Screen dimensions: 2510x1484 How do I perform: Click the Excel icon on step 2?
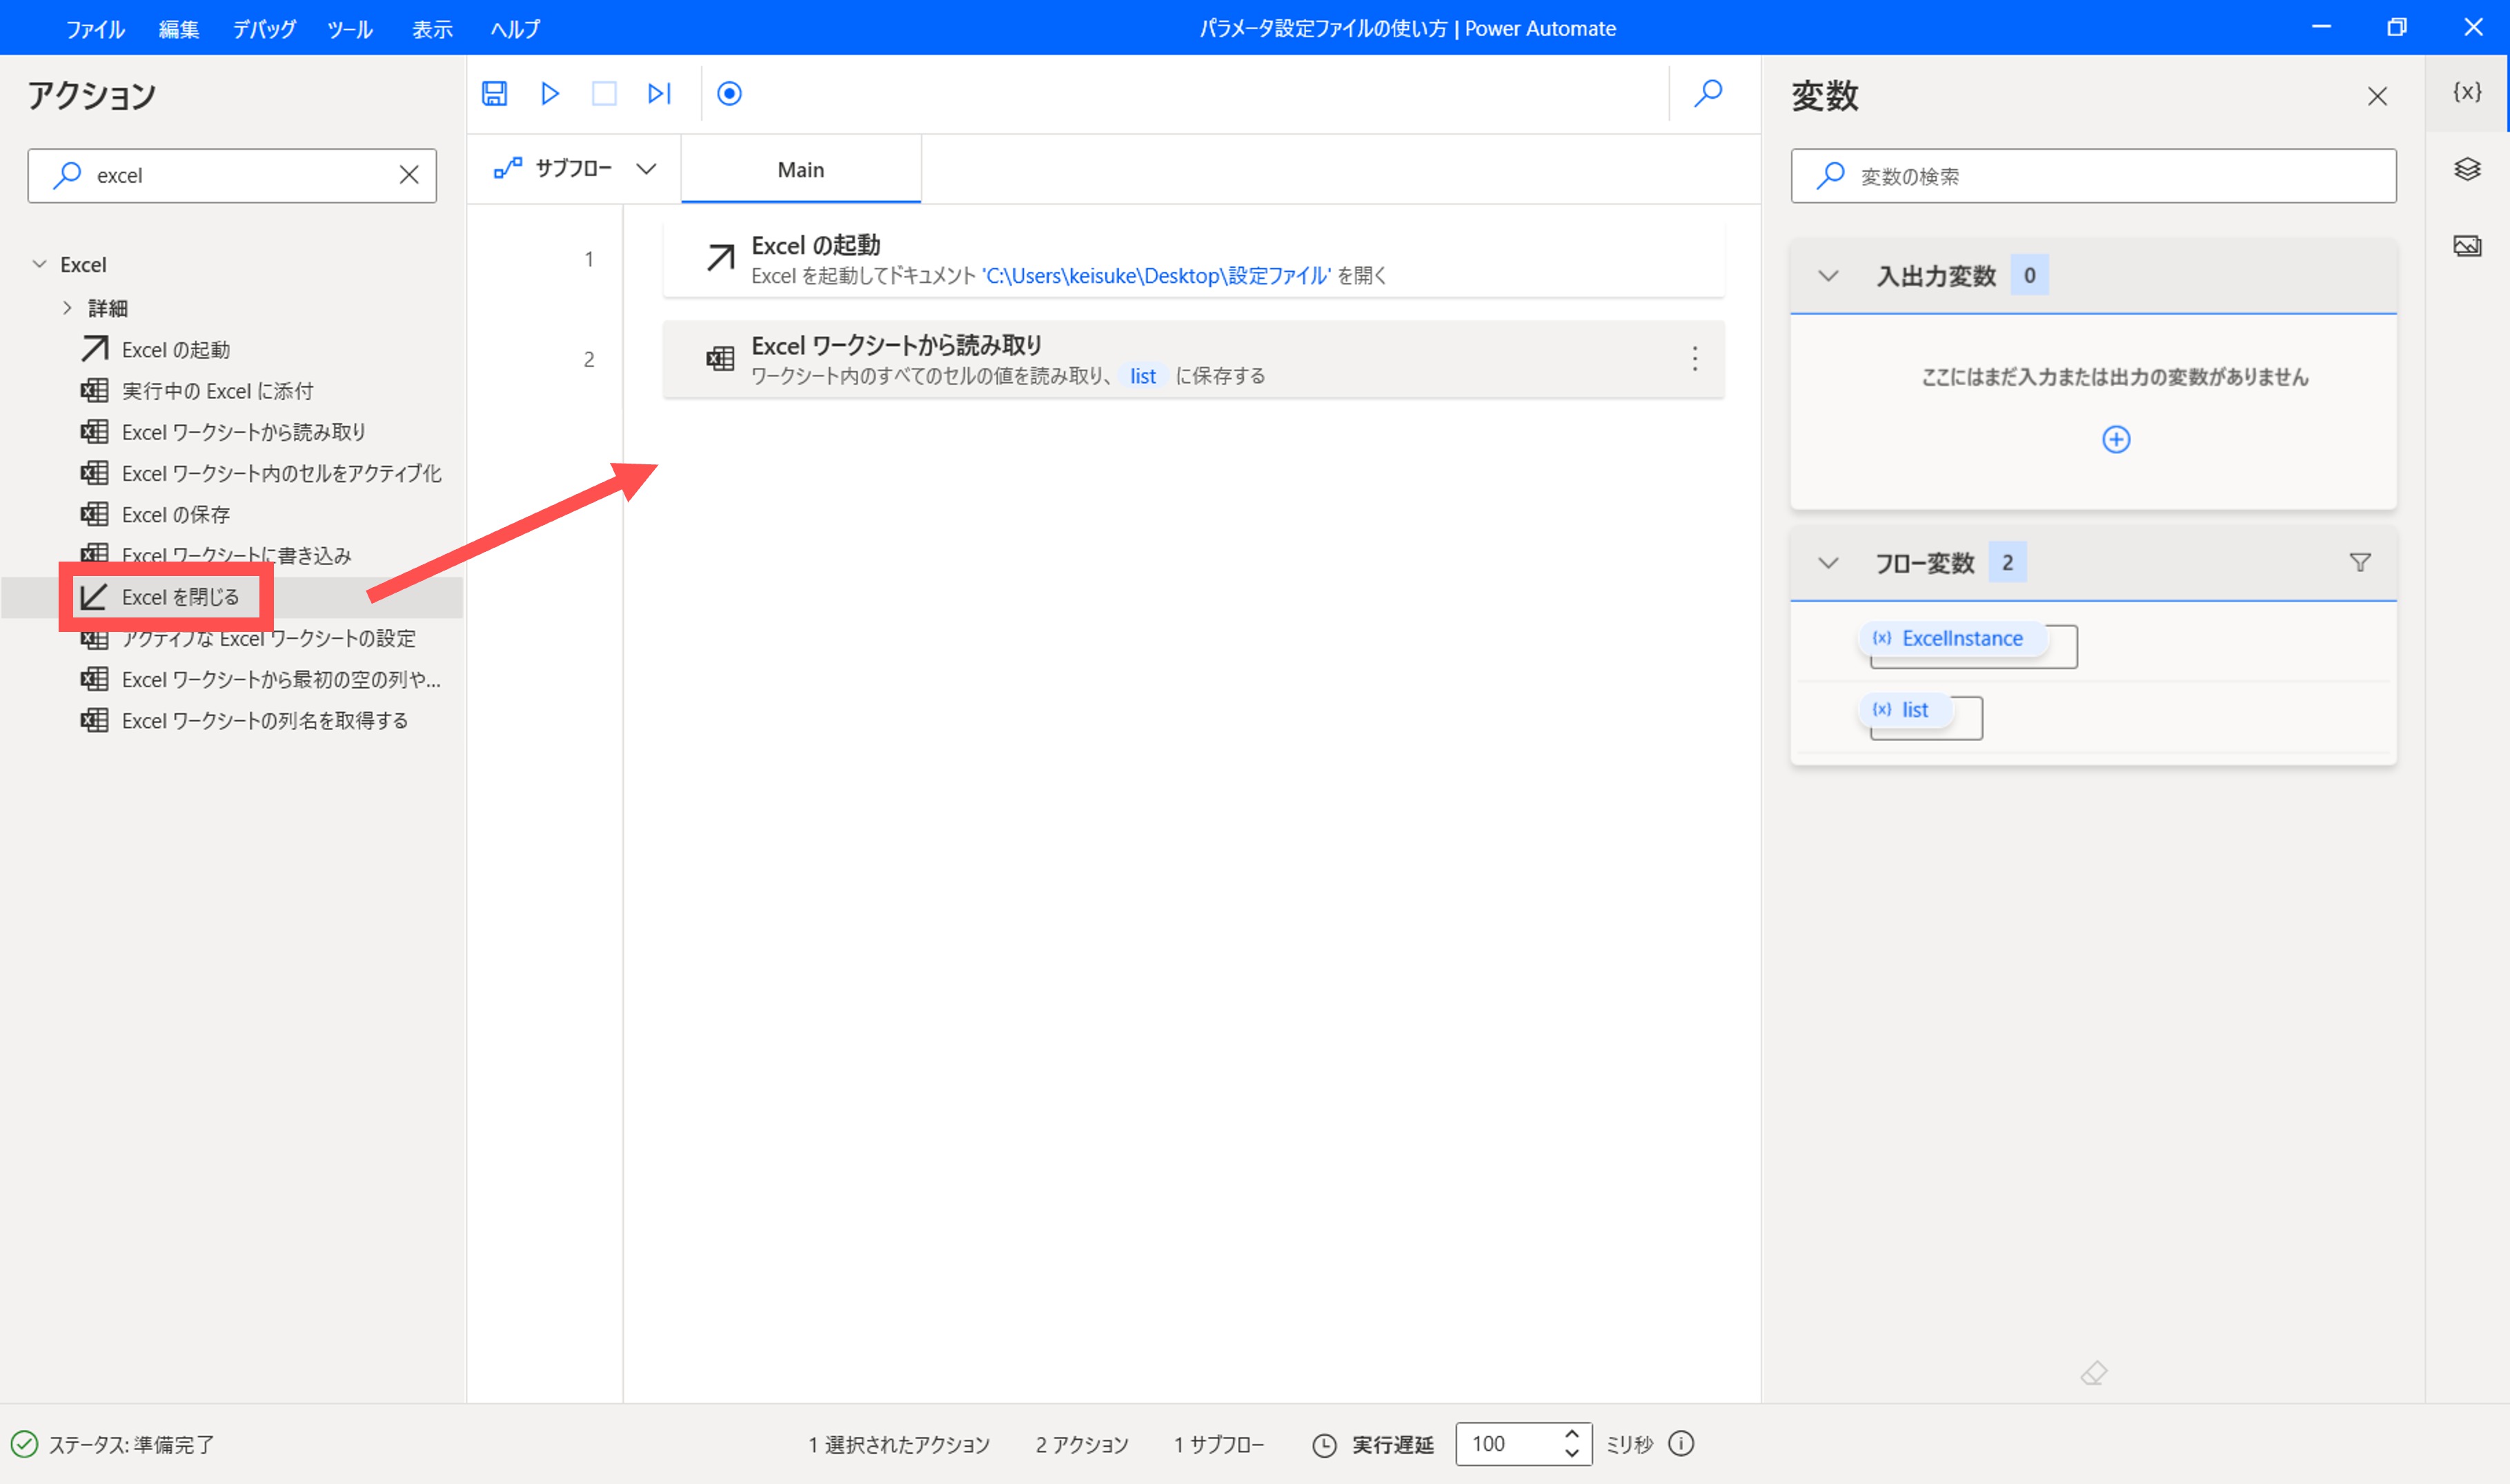[720, 358]
